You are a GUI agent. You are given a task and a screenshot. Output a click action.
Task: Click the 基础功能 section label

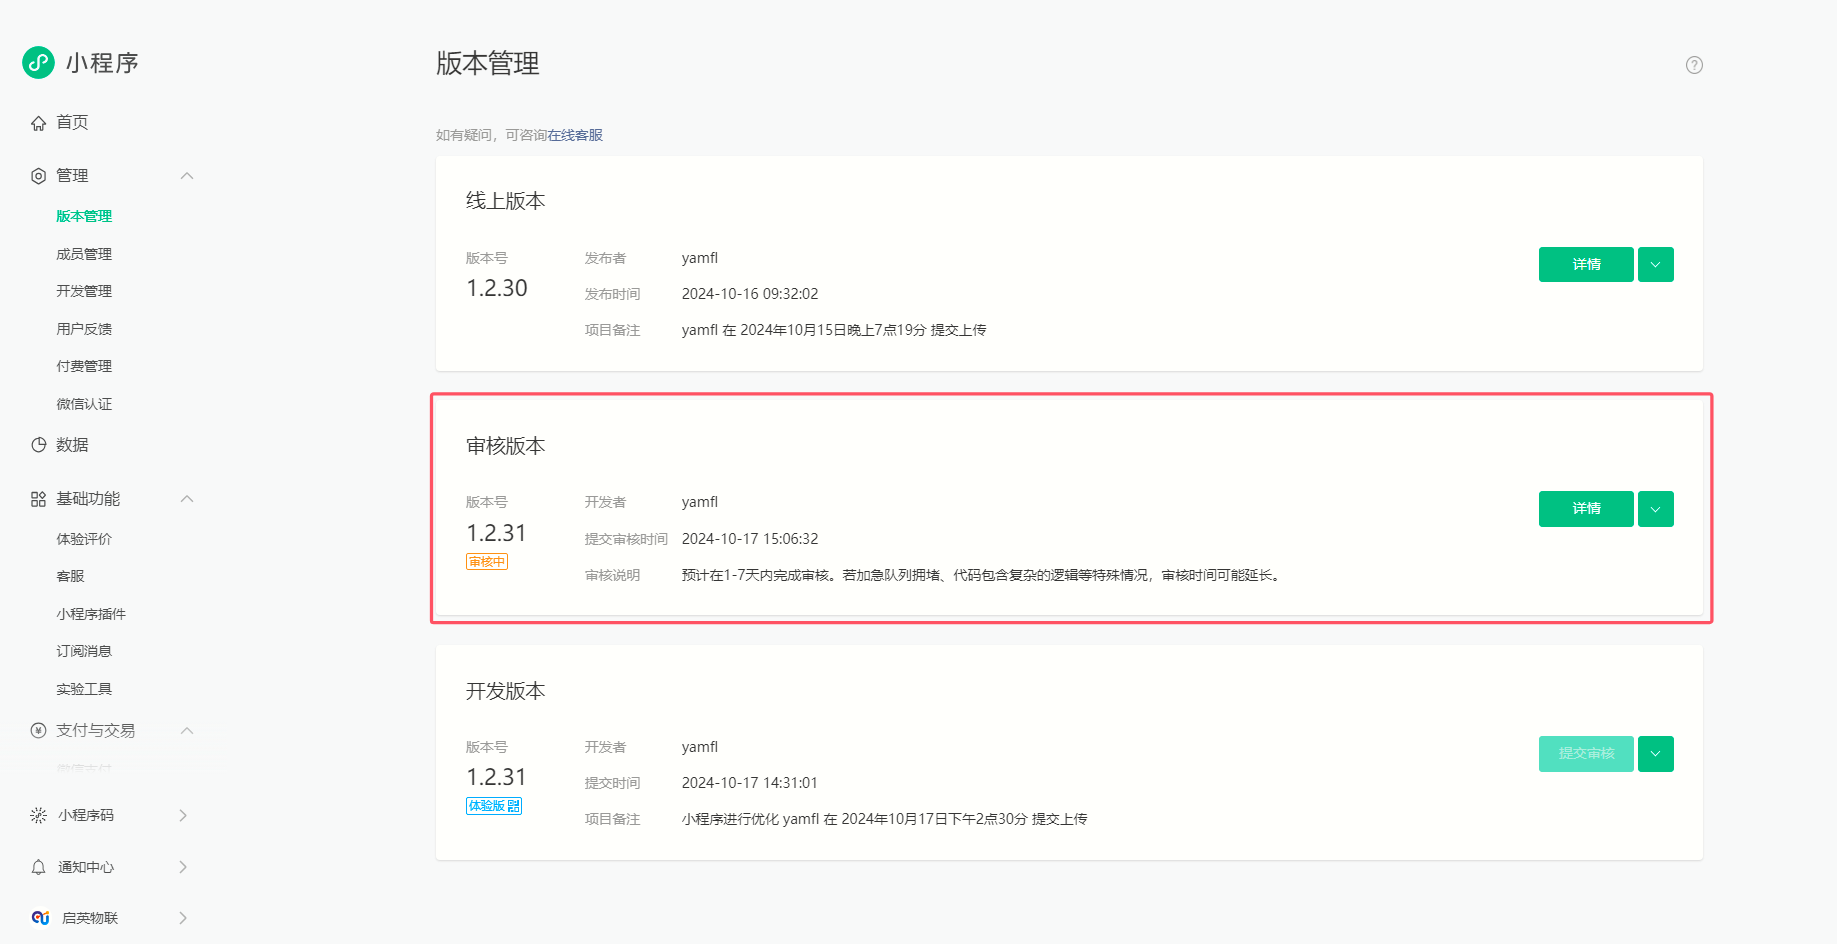tap(88, 499)
